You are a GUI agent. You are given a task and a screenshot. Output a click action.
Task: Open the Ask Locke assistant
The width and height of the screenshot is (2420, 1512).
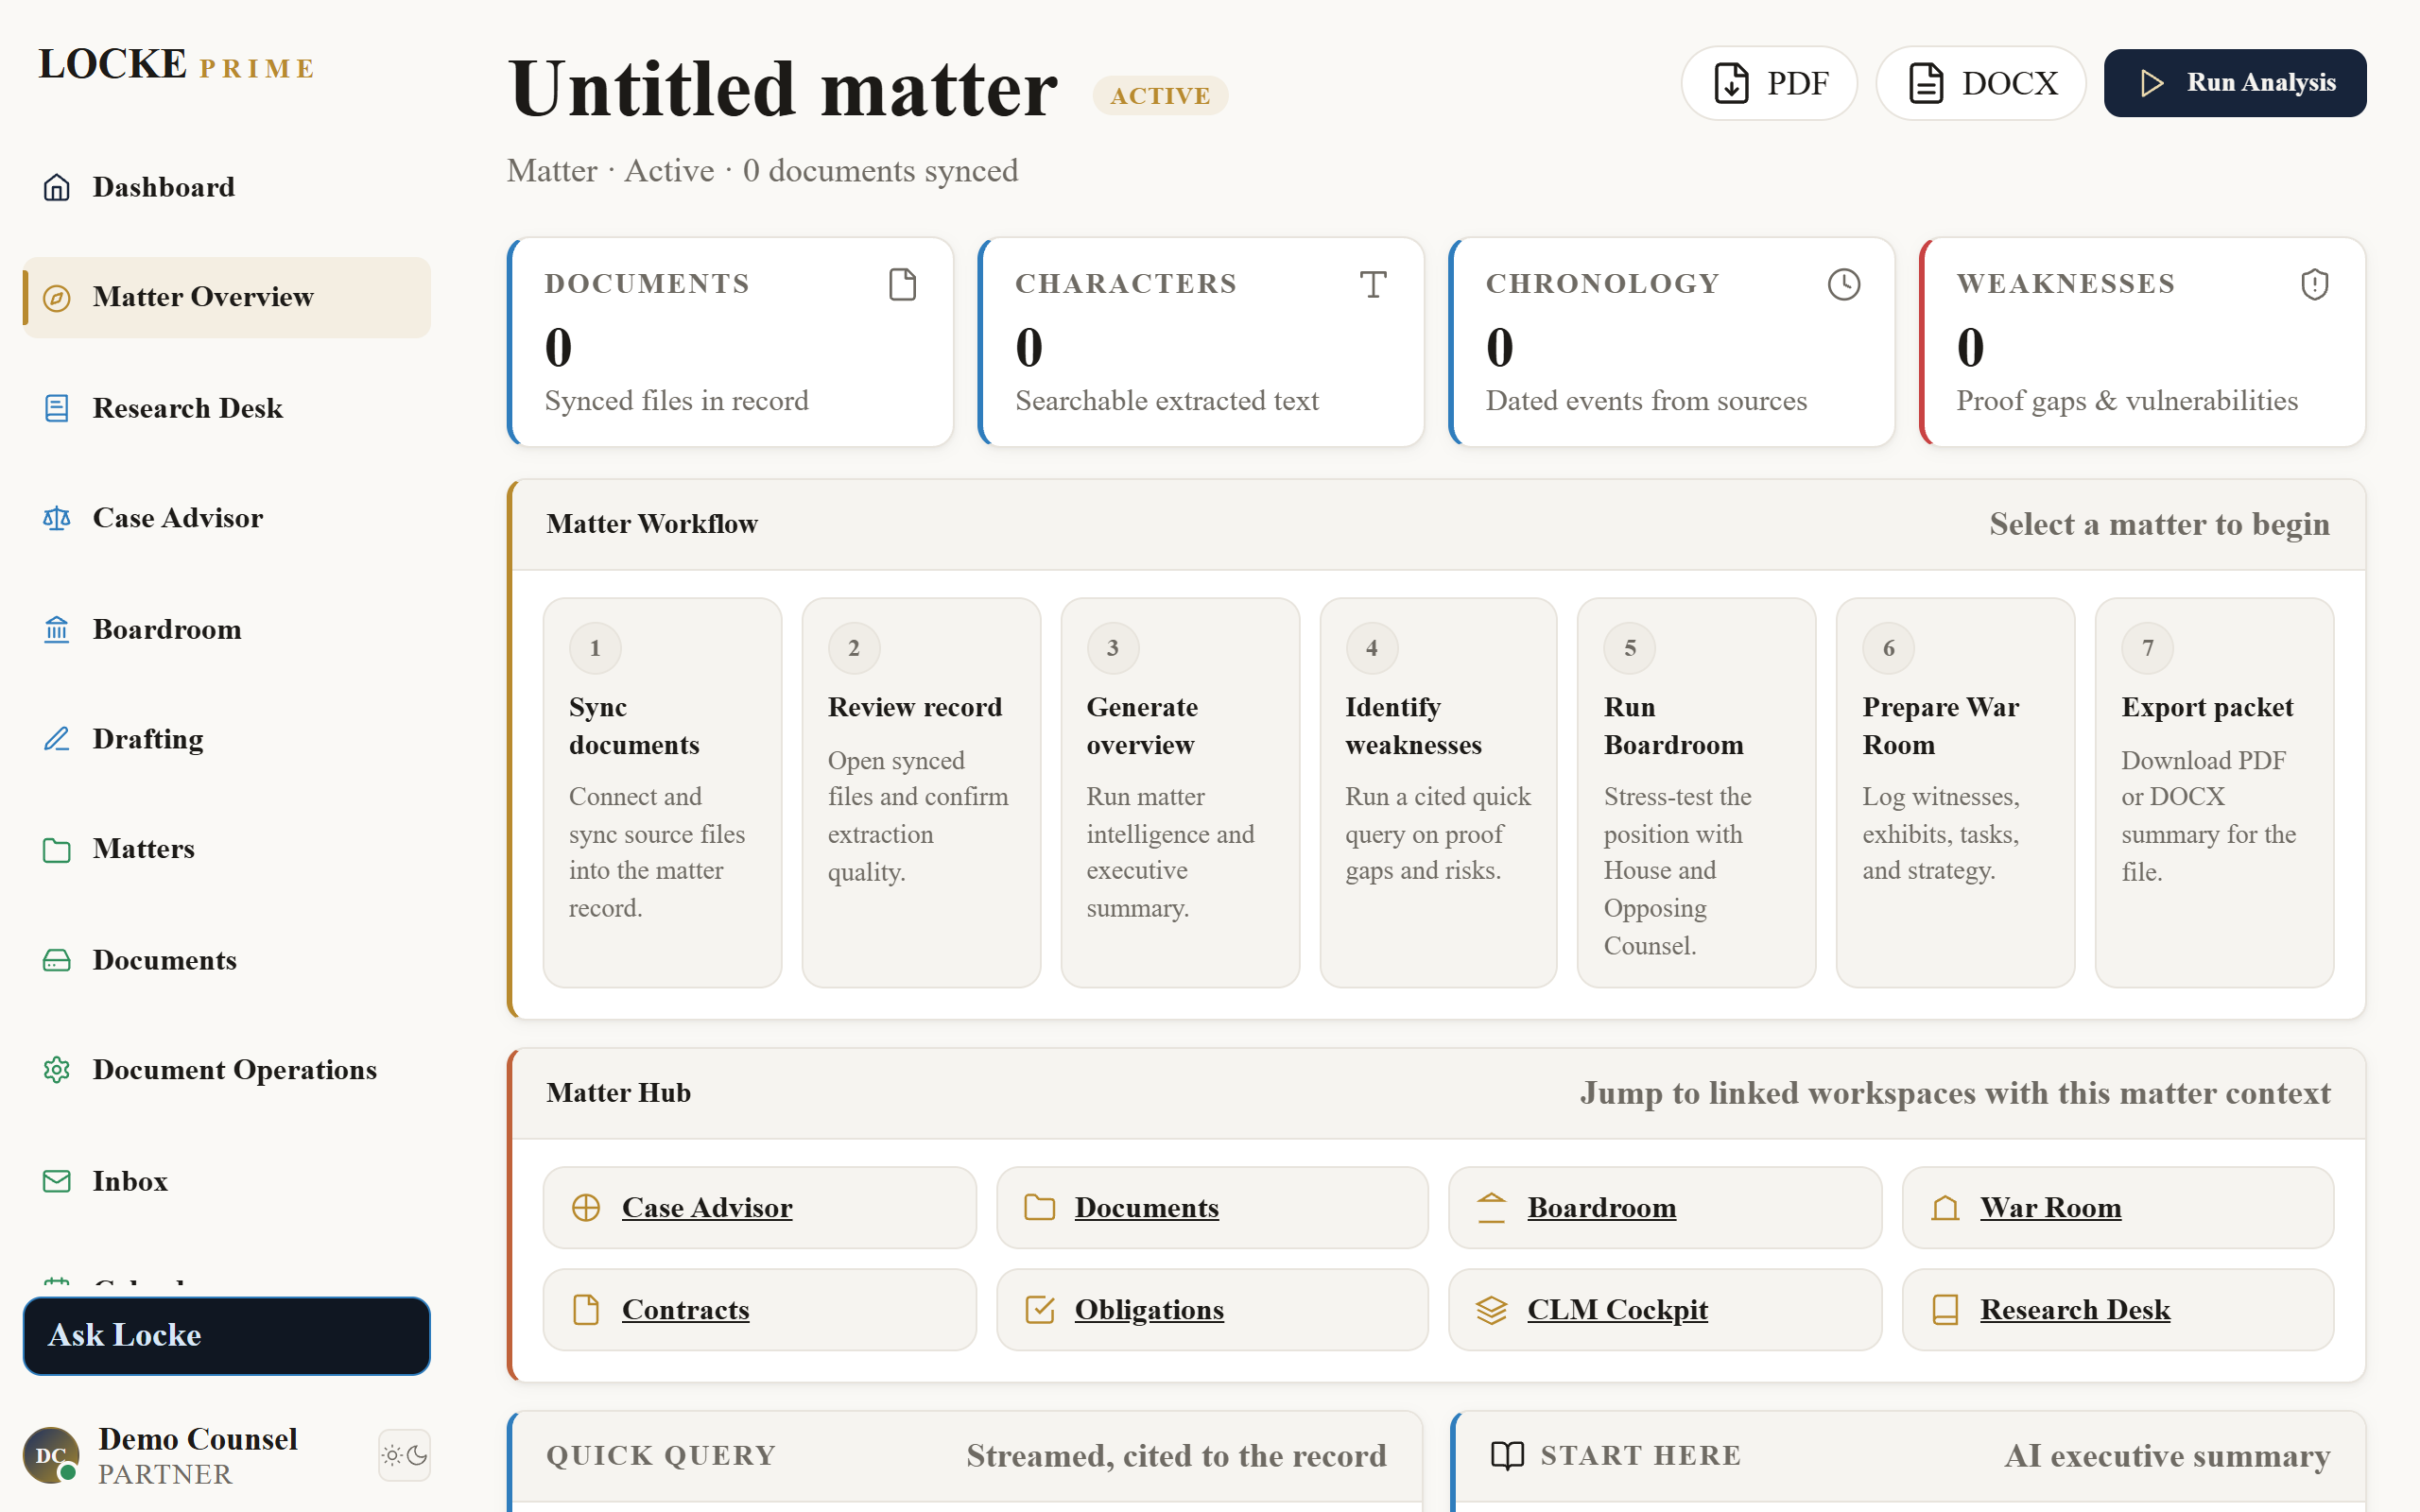point(227,1336)
